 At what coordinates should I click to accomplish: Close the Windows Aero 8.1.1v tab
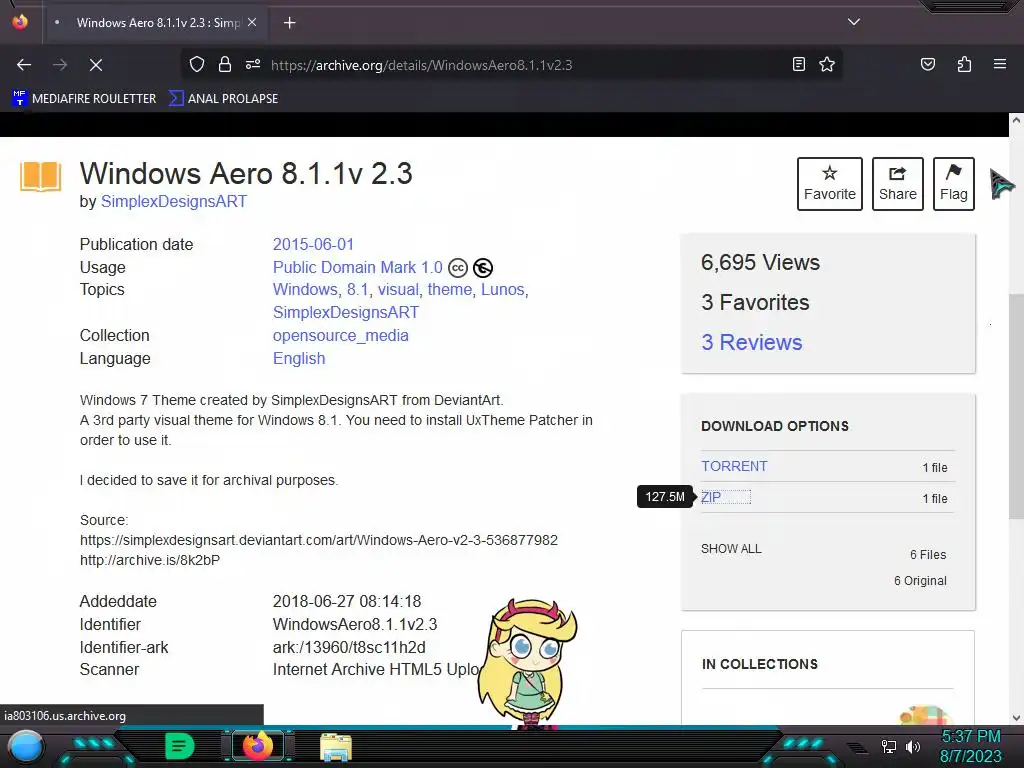click(252, 22)
